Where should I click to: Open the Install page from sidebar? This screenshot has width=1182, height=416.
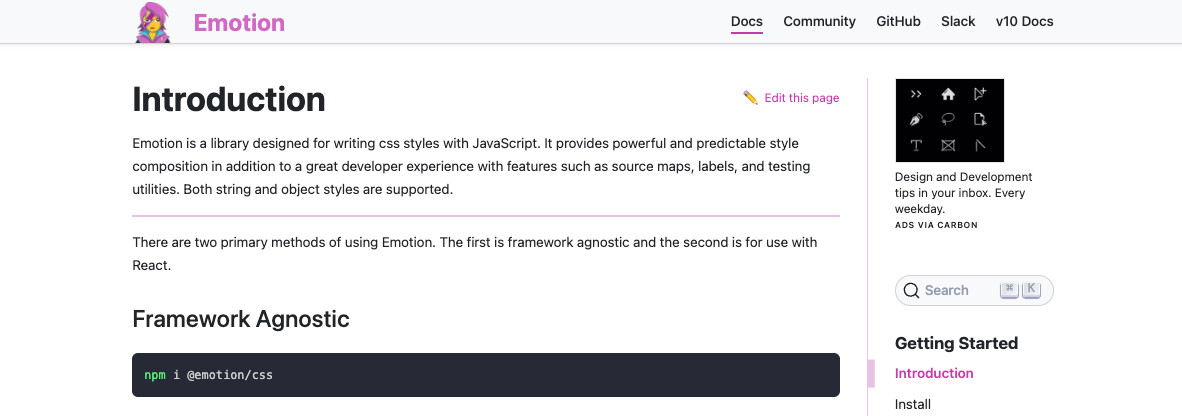[913, 405]
